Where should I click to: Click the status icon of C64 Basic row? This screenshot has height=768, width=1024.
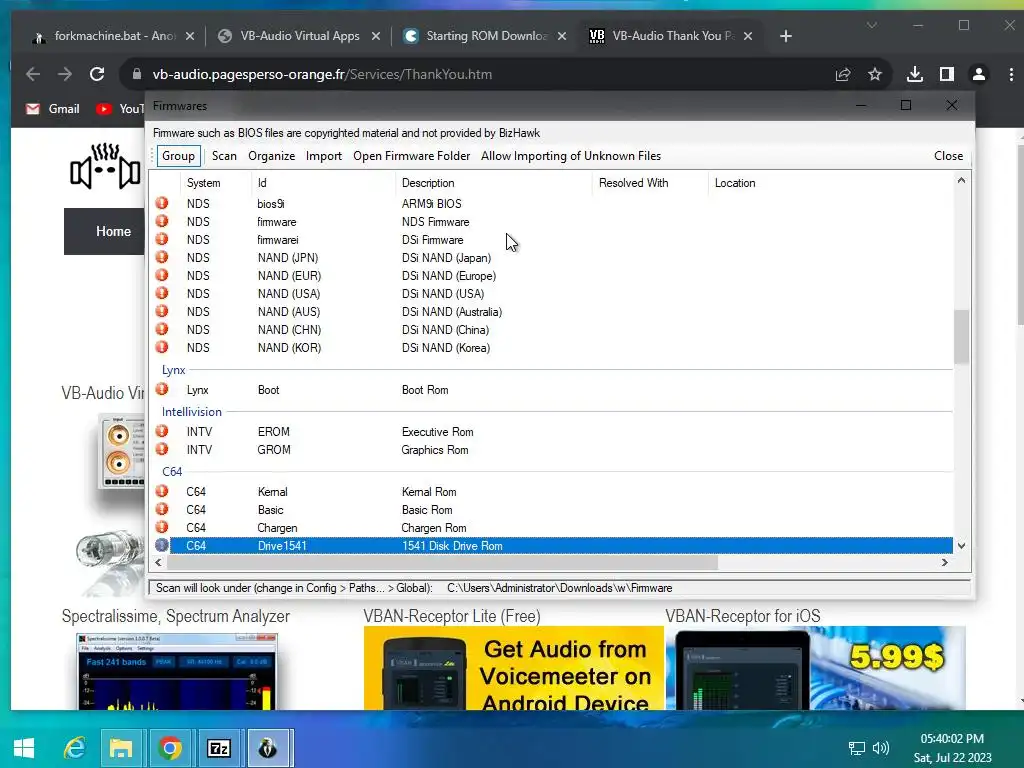click(162, 509)
